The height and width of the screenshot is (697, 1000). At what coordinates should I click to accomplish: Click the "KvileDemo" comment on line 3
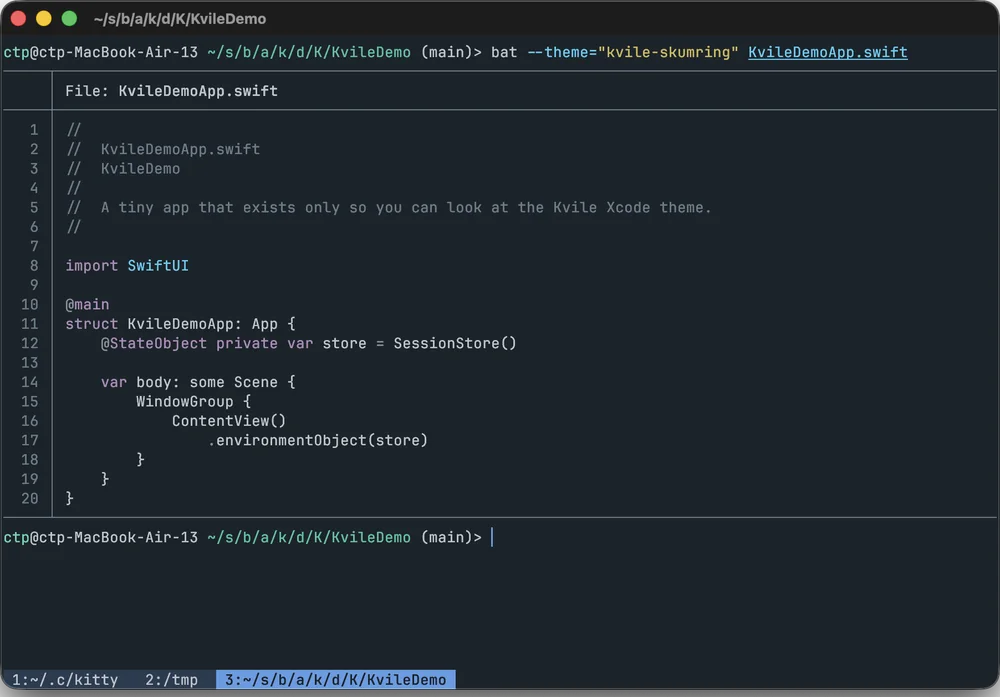point(140,169)
